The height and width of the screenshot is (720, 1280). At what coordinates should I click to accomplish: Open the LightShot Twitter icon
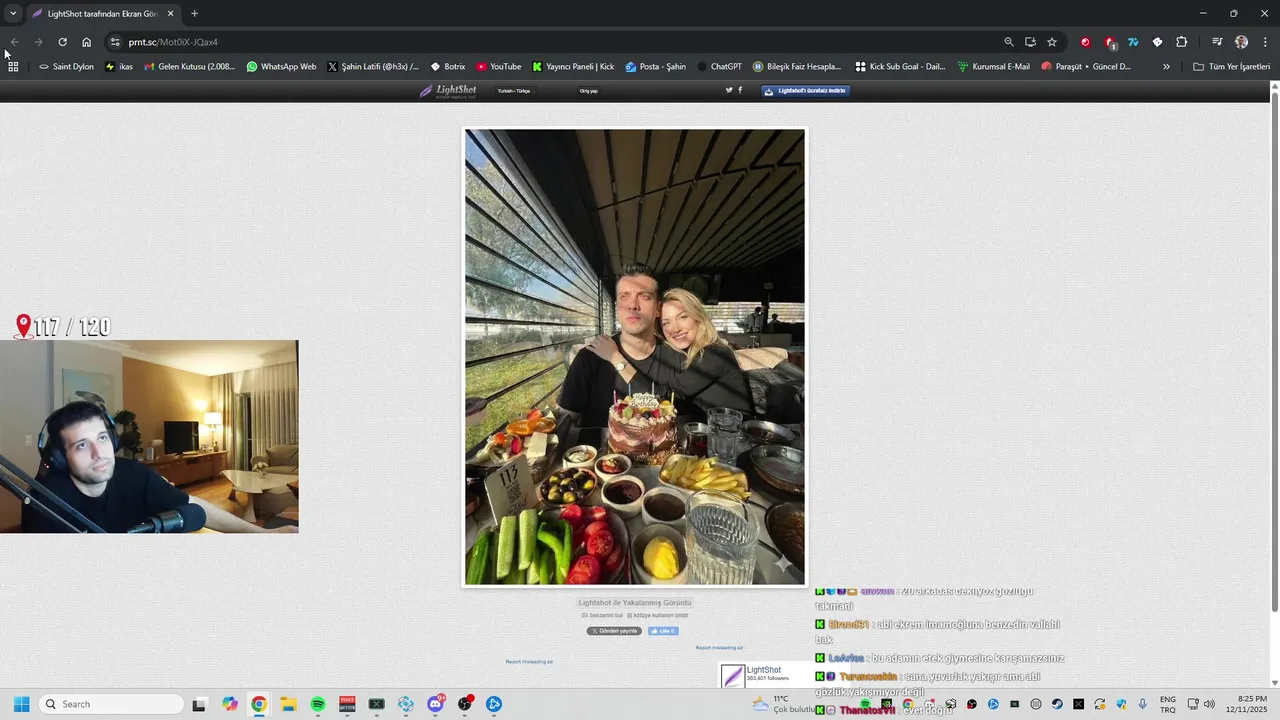[729, 90]
